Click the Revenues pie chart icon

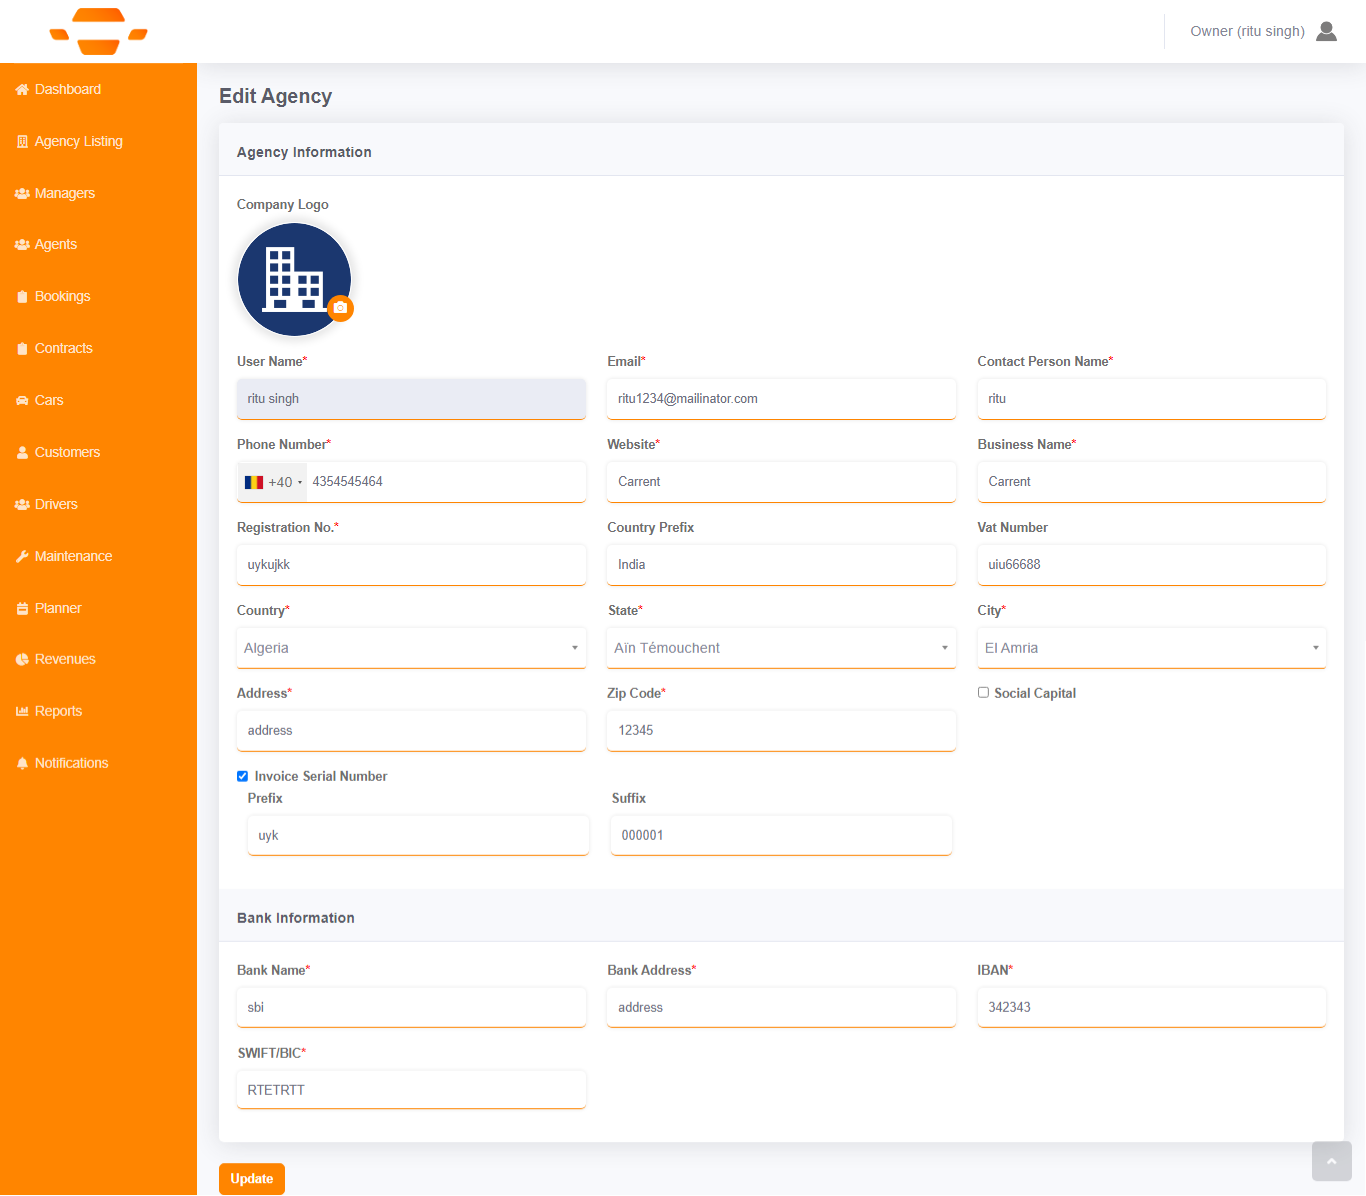click(22, 660)
